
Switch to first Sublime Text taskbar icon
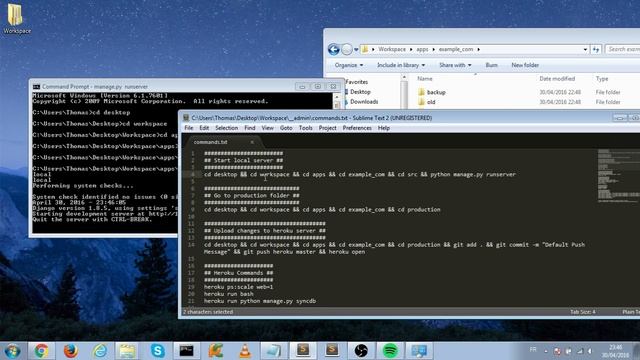pos(303,351)
